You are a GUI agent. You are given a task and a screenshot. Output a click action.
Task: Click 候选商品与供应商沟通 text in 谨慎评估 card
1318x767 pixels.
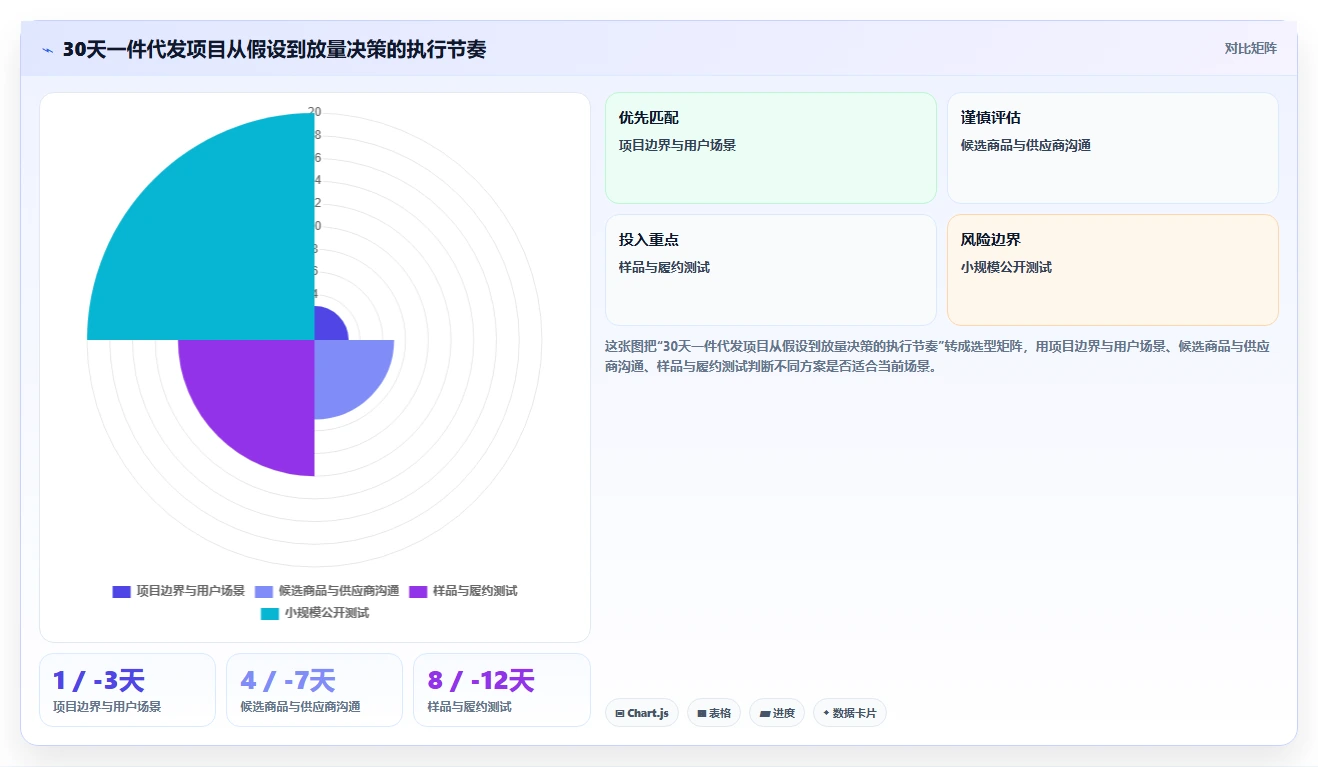(x=1026, y=145)
